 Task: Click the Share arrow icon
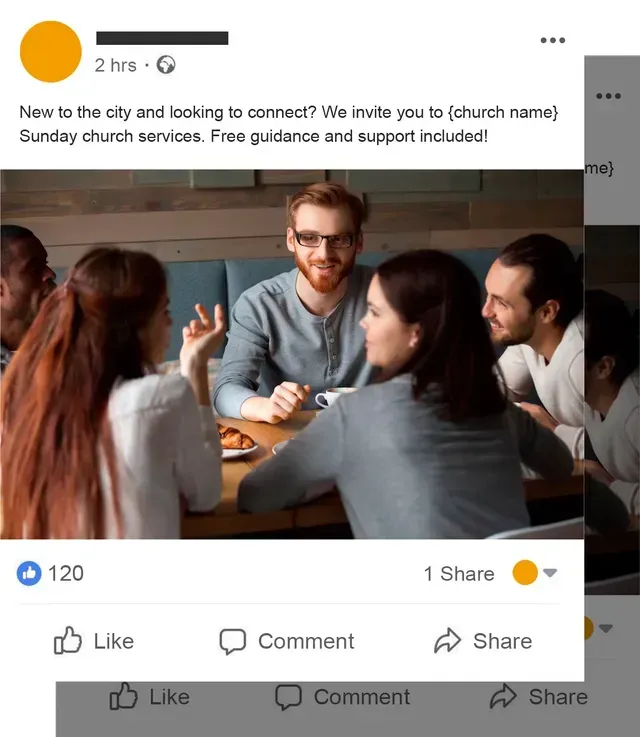pyautogui.click(x=447, y=641)
